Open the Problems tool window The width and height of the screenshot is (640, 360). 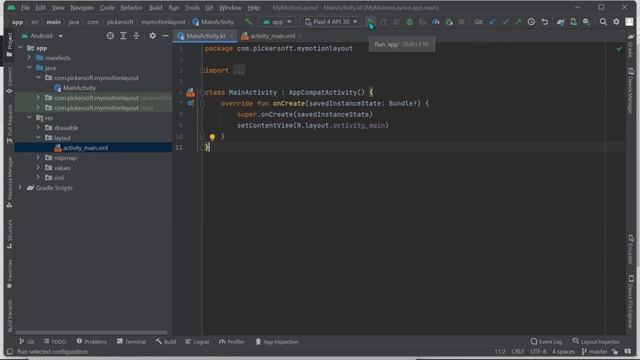coord(91,342)
